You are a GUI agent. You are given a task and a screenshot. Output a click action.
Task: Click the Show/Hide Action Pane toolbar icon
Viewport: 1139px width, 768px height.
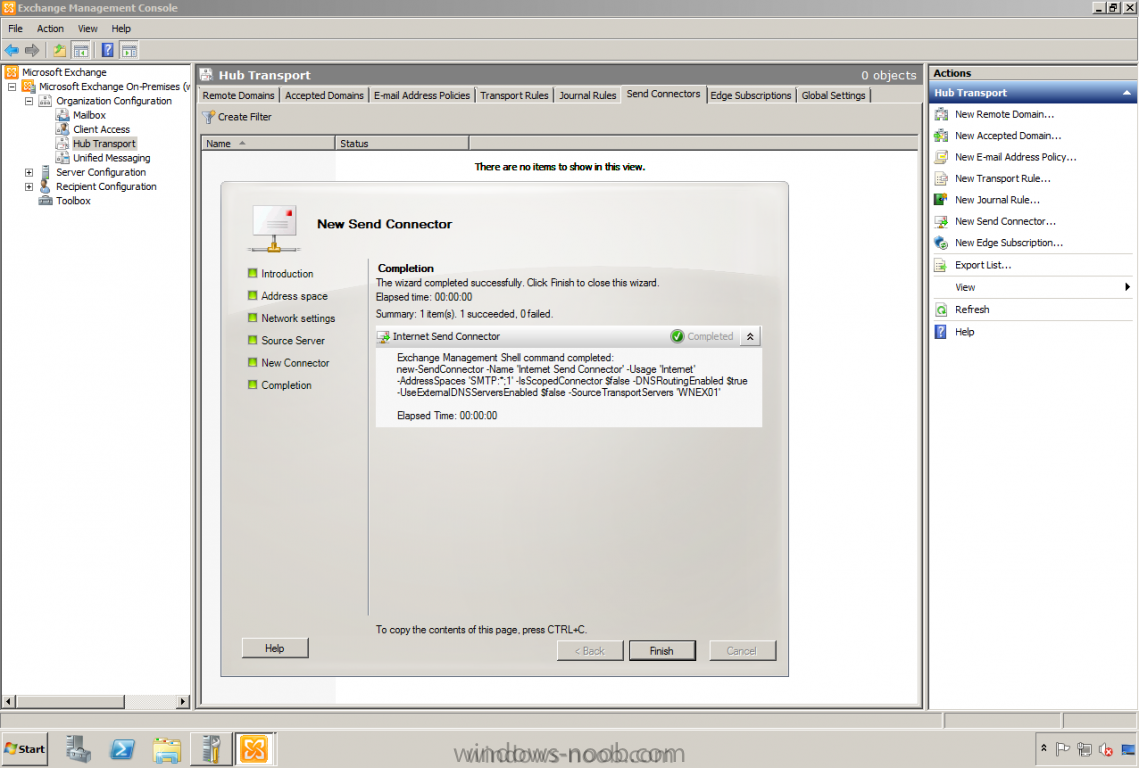click(x=129, y=50)
